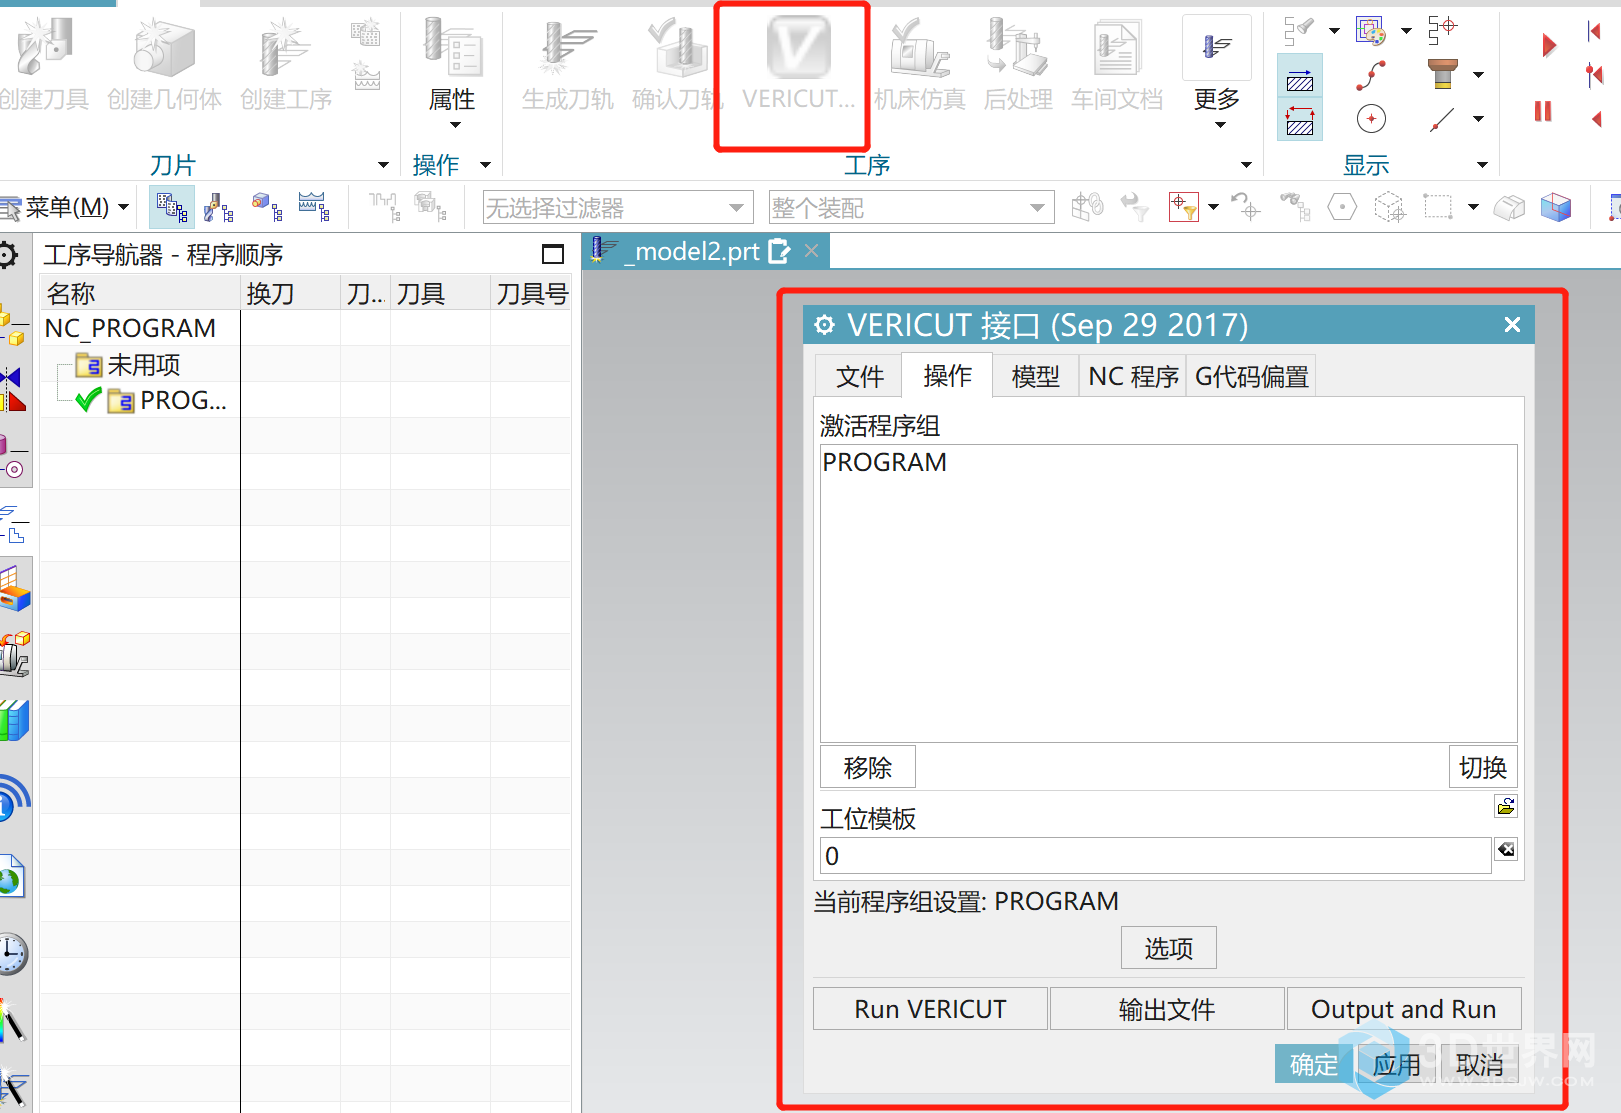The image size is (1621, 1113).
Task: Click the Post Process (后处理) icon
Action: pos(1017,48)
